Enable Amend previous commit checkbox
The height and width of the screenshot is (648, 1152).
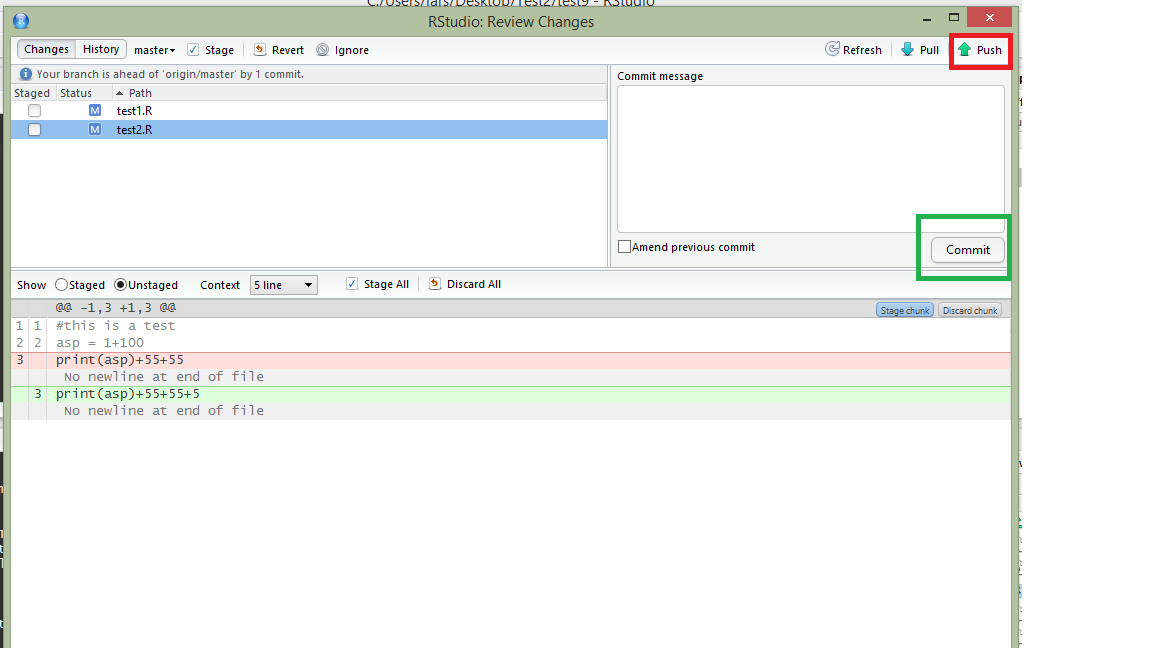point(624,247)
